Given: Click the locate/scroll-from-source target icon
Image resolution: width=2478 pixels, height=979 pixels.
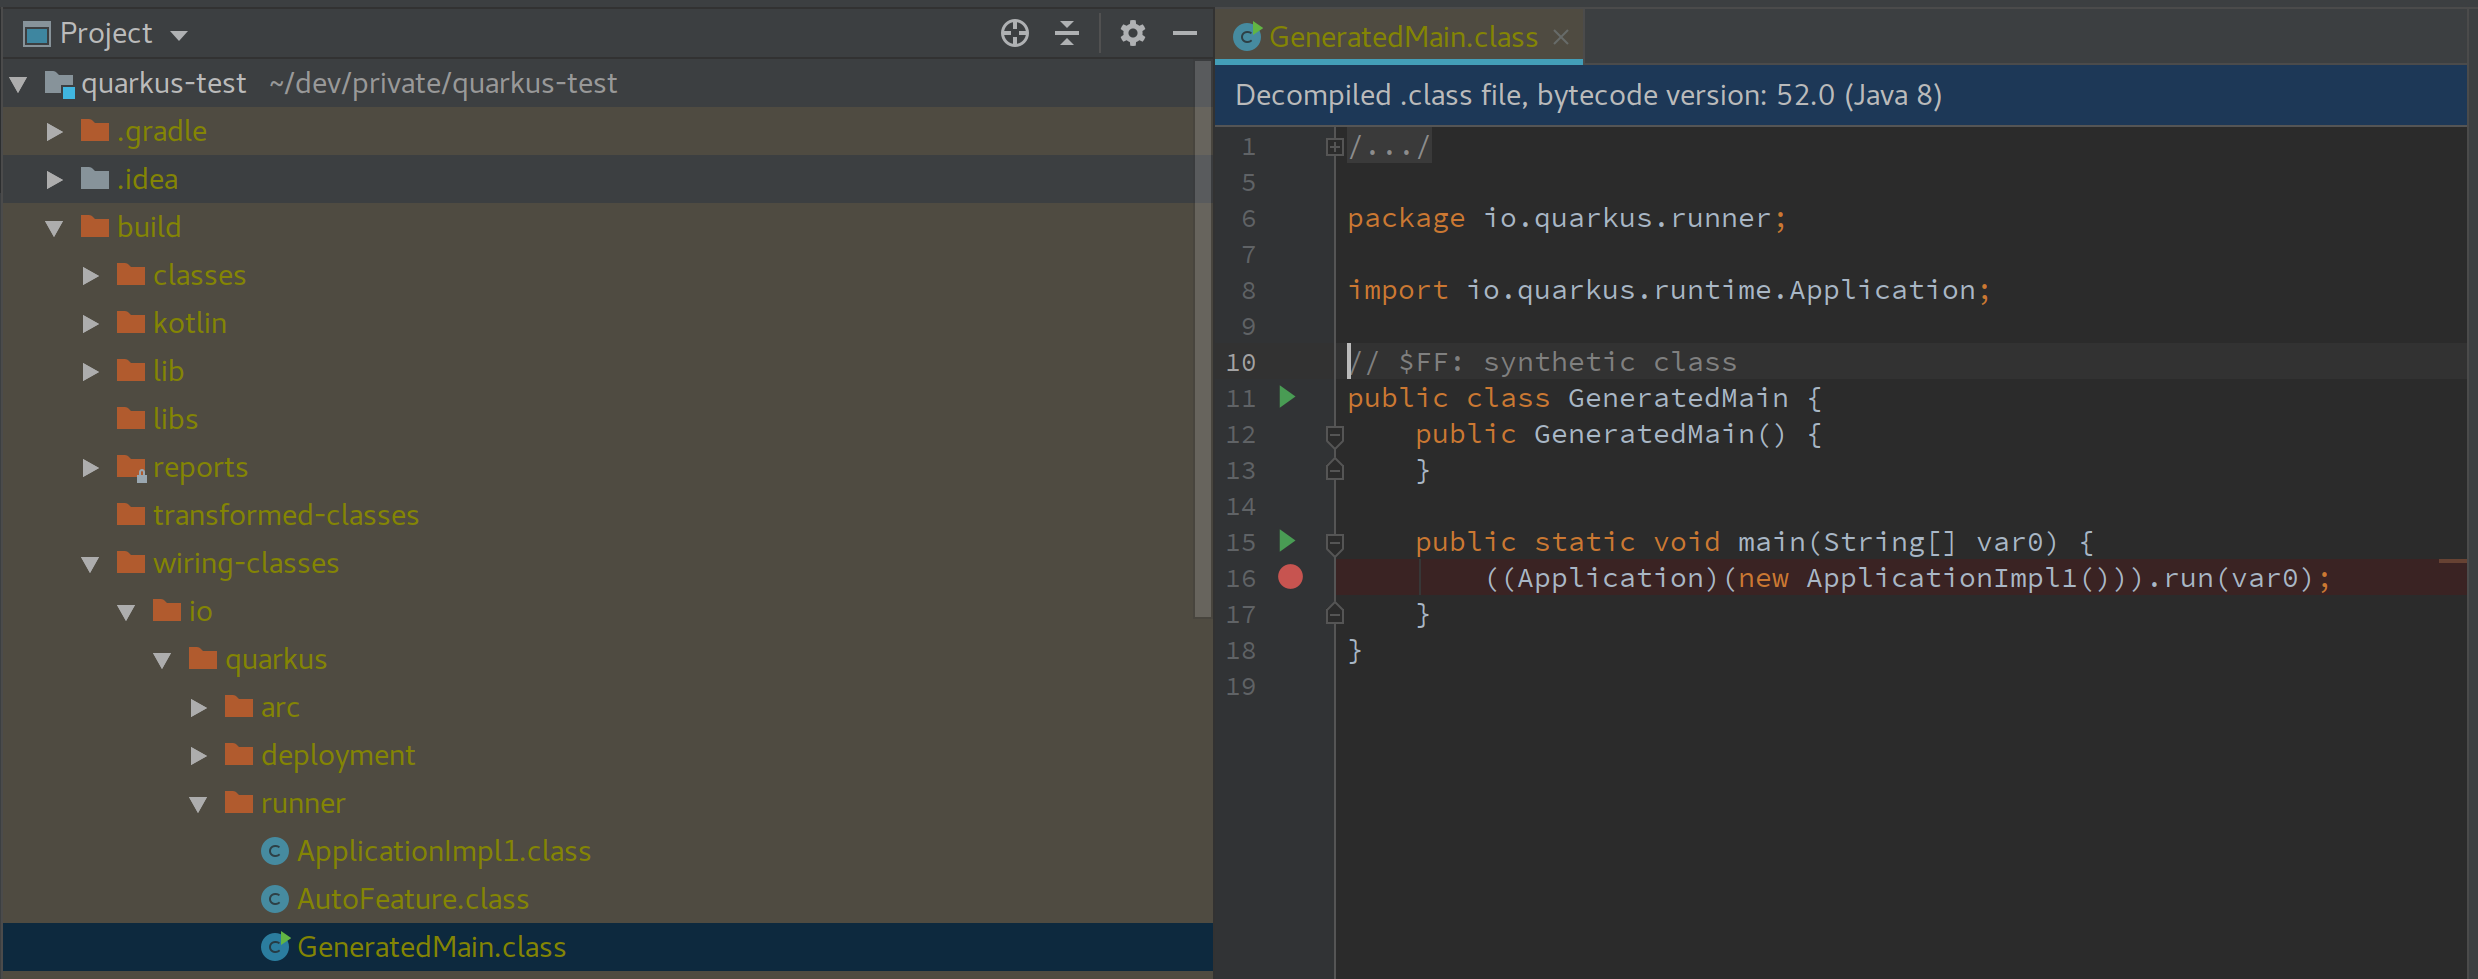Looking at the screenshot, I should coord(1014,34).
